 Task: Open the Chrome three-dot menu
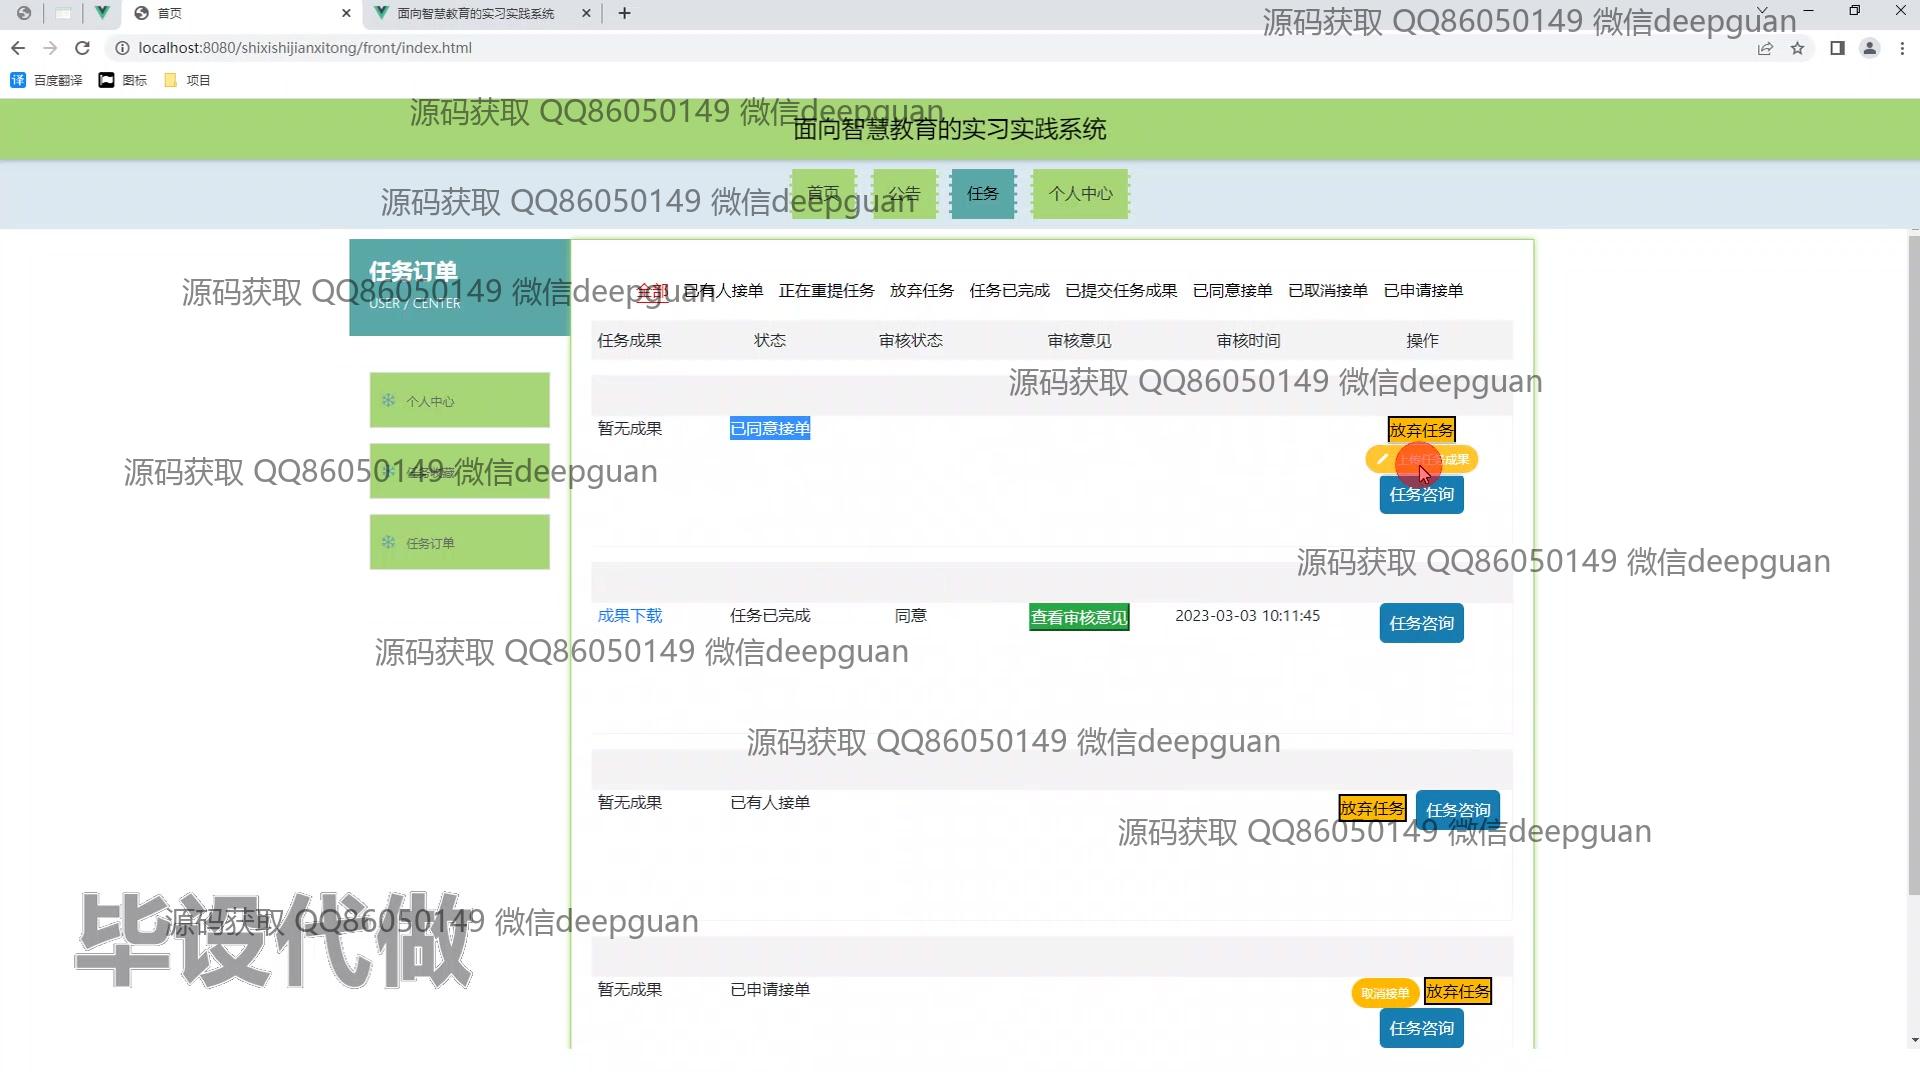(x=1902, y=48)
